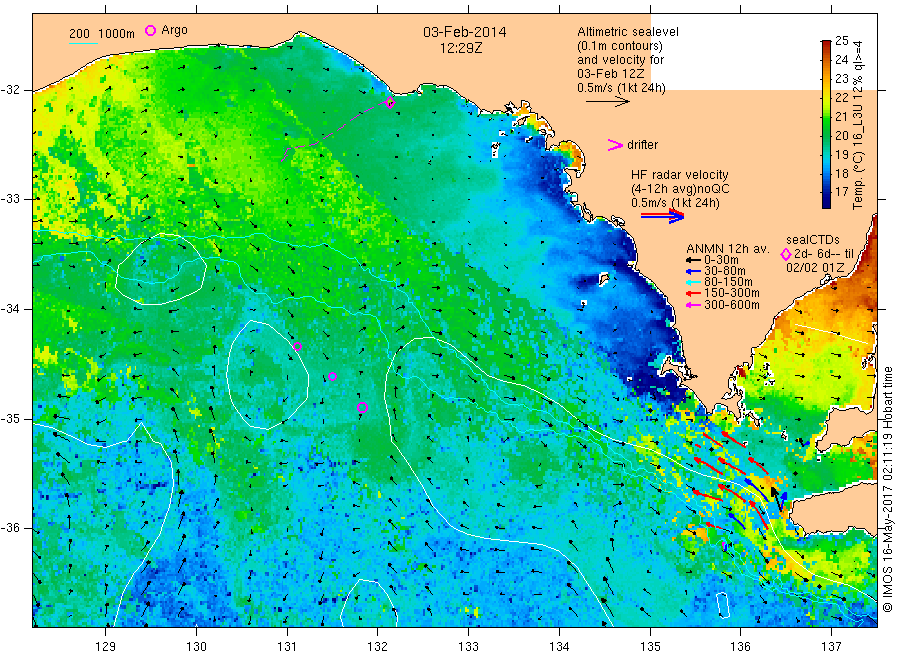This screenshot has height=660, width=900.
Task: Click the largest Argo circle, lowest of the three
Action: [362, 407]
